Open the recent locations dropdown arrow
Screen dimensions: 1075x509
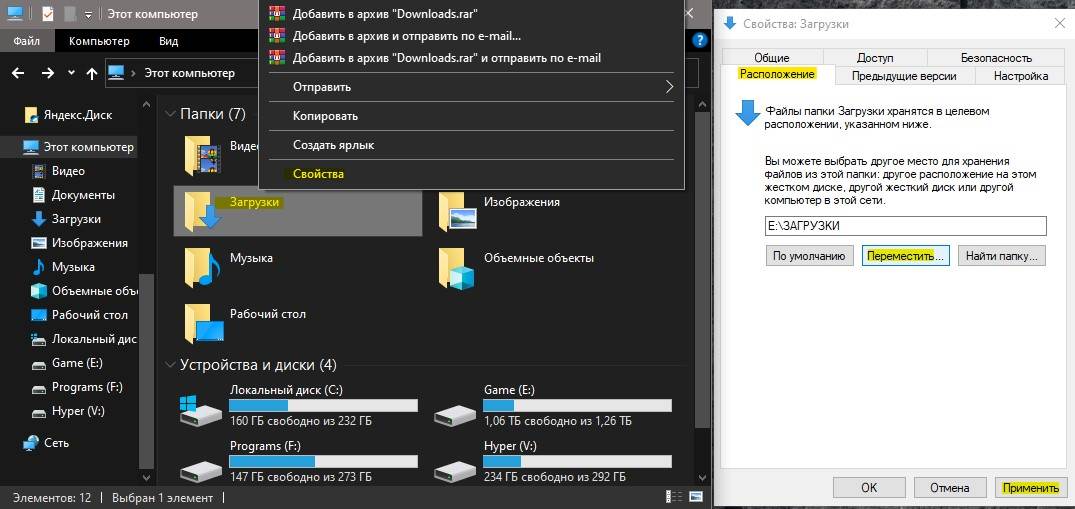[x=71, y=73]
